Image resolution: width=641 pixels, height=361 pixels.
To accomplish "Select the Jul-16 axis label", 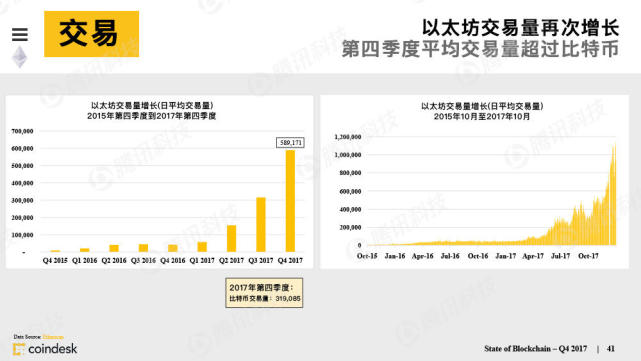I will point(450,256).
